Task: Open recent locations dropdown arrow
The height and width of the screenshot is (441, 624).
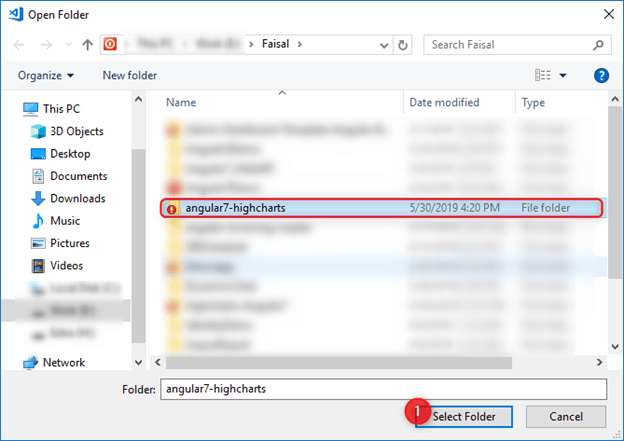Action: click(68, 45)
